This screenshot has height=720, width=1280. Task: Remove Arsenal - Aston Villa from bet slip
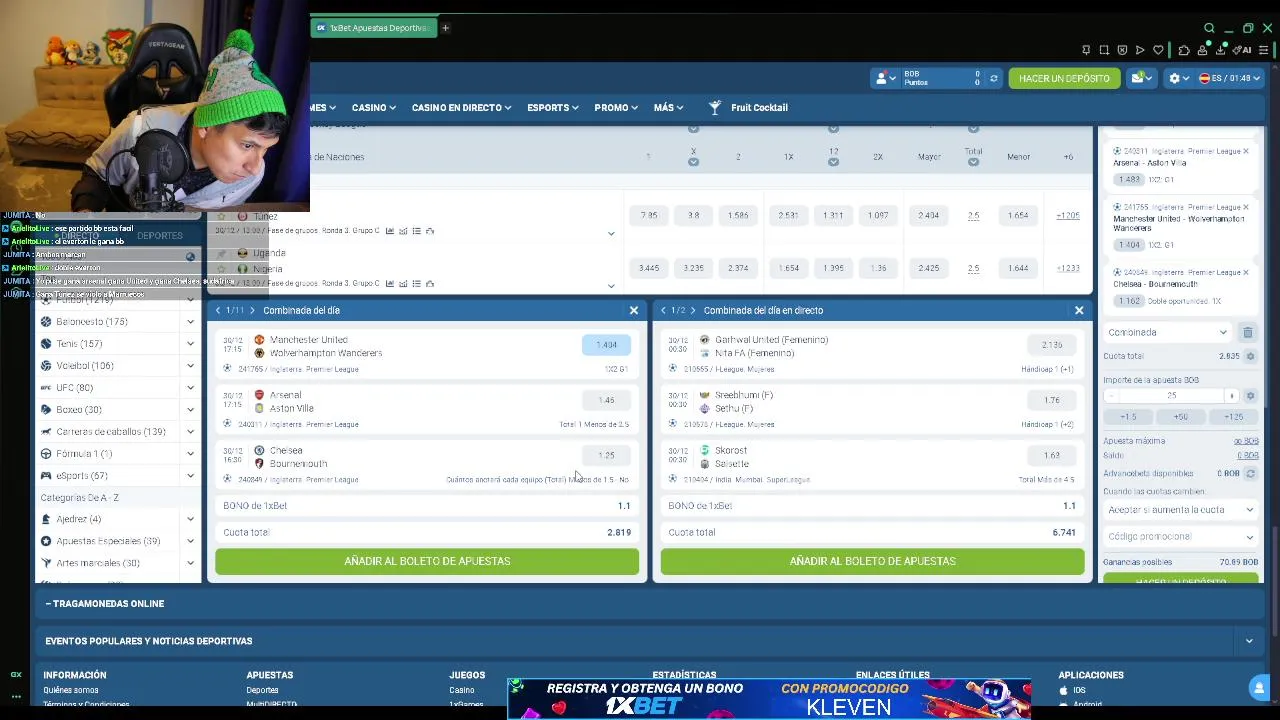[1246, 151]
